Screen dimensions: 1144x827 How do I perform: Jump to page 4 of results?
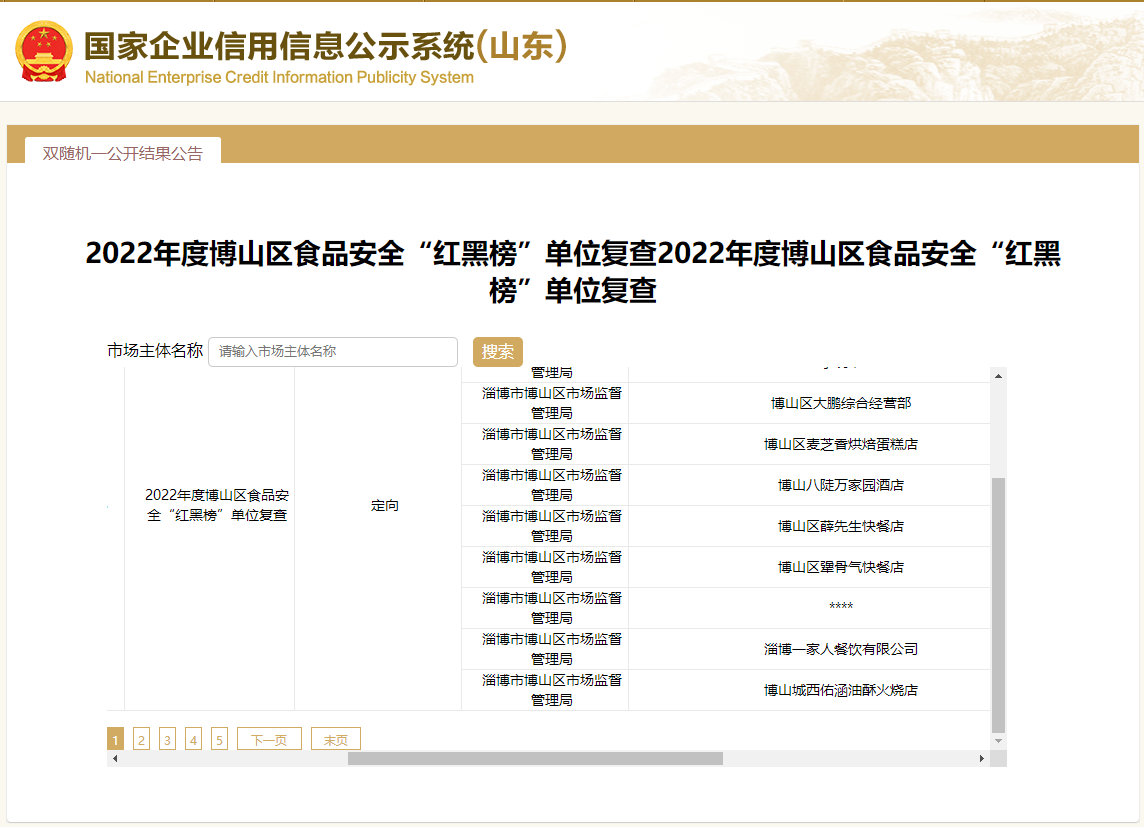tap(193, 740)
